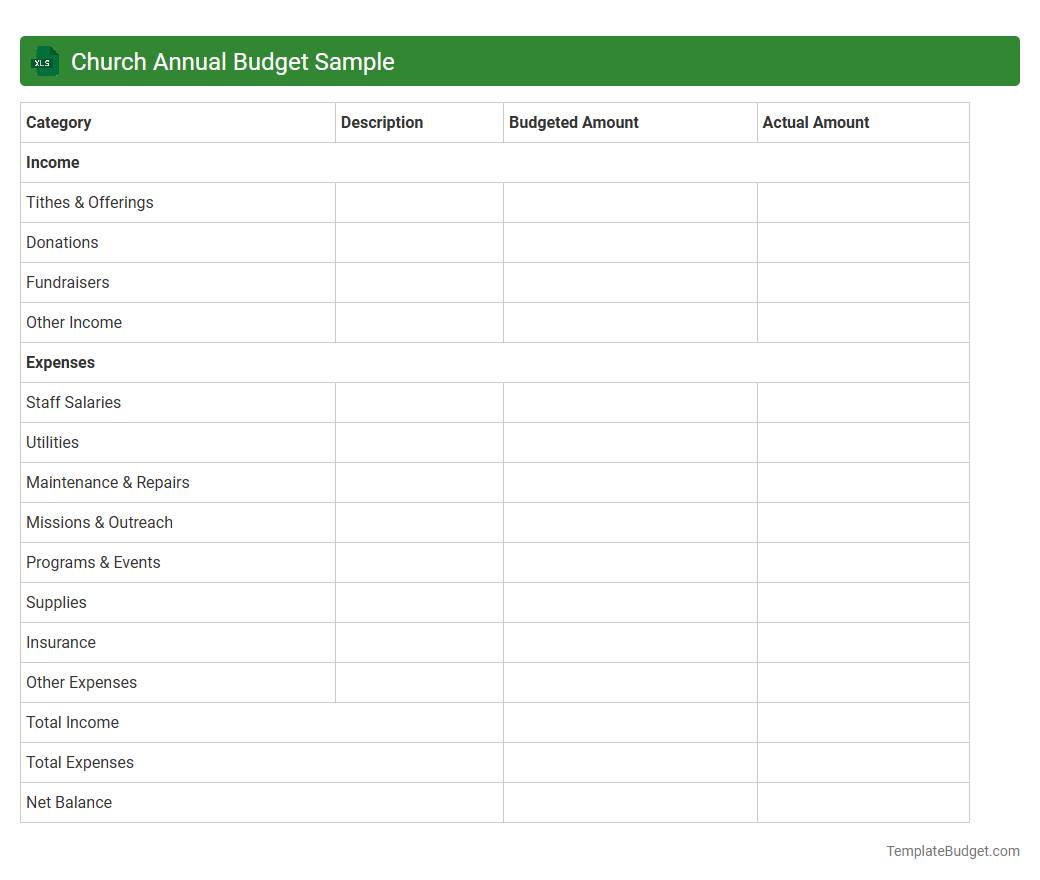Screen dimensions: 1040x880
Task: Click the Budgeted Amount column header
Action: coord(573,122)
